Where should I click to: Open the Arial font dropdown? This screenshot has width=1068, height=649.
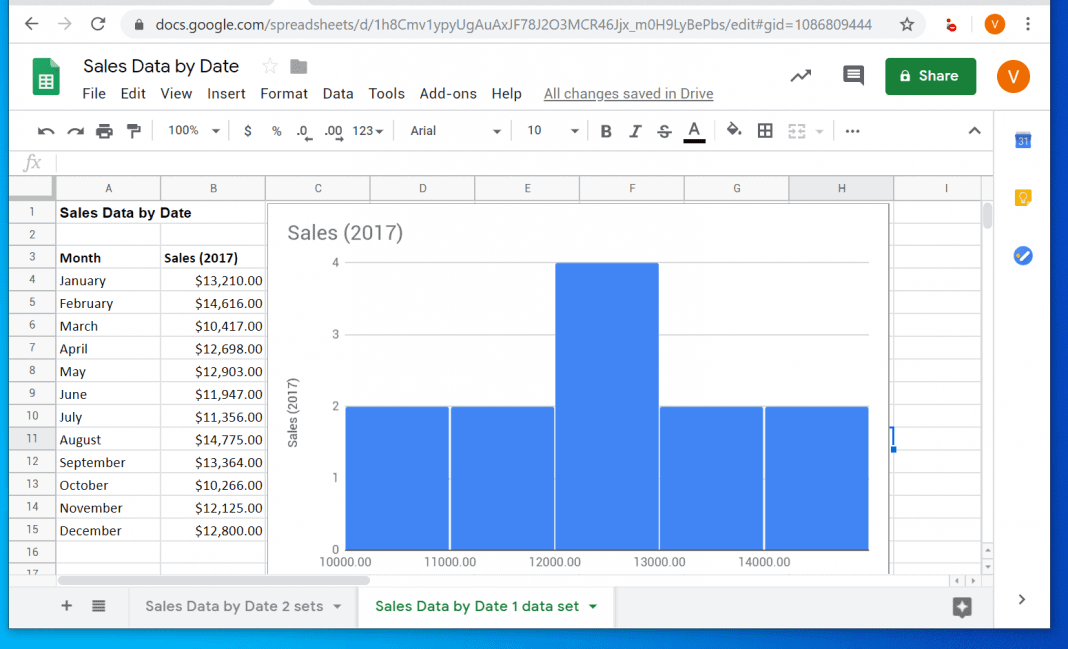click(453, 130)
